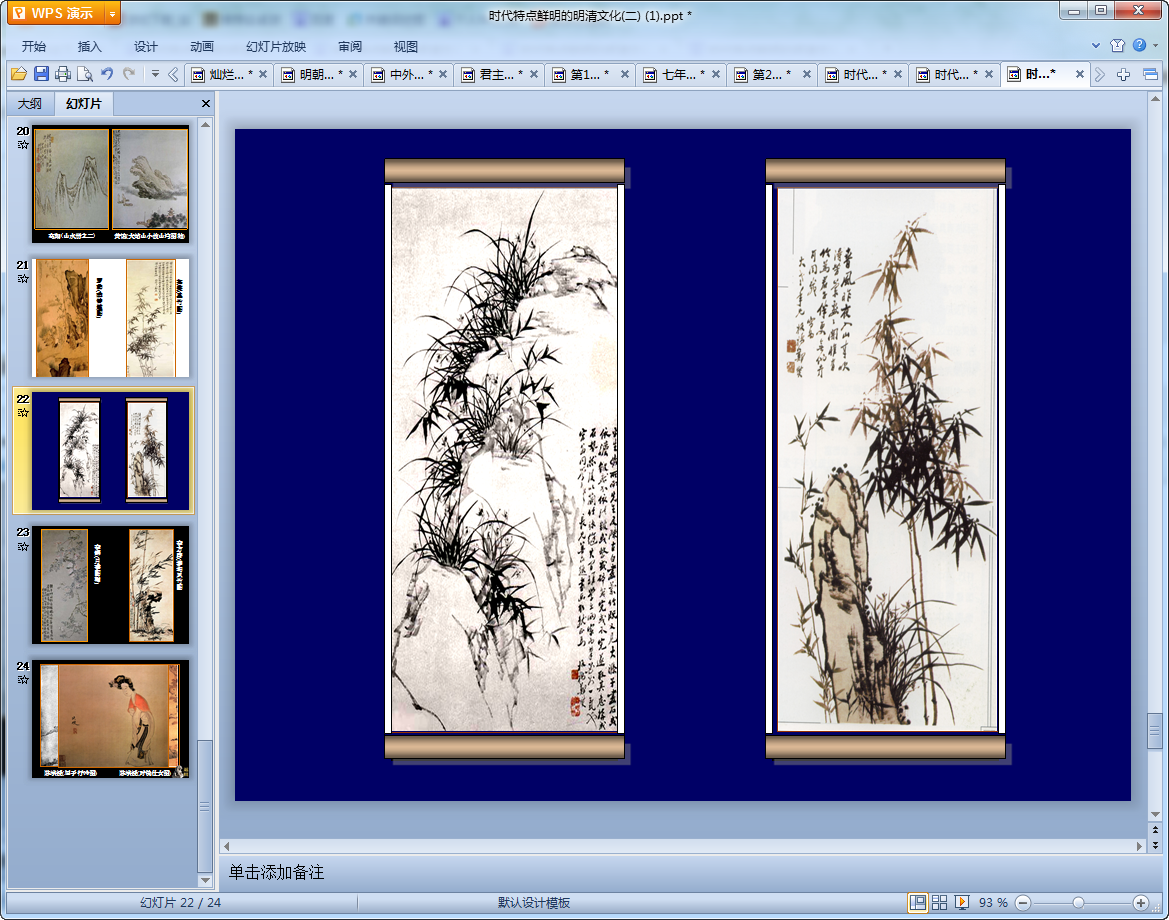Open the 审阅 menu tab
Image resolution: width=1169 pixels, height=920 pixels.
tap(350, 46)
